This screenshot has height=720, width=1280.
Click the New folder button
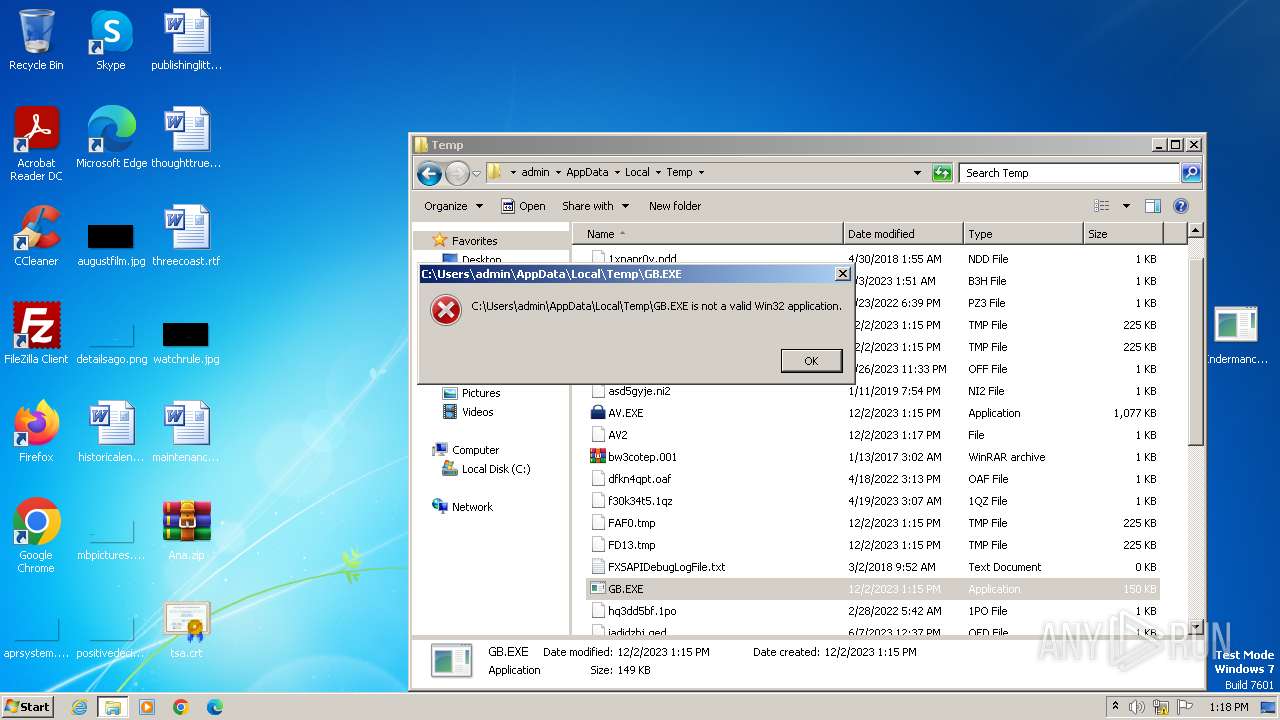(x=675, y=206)
